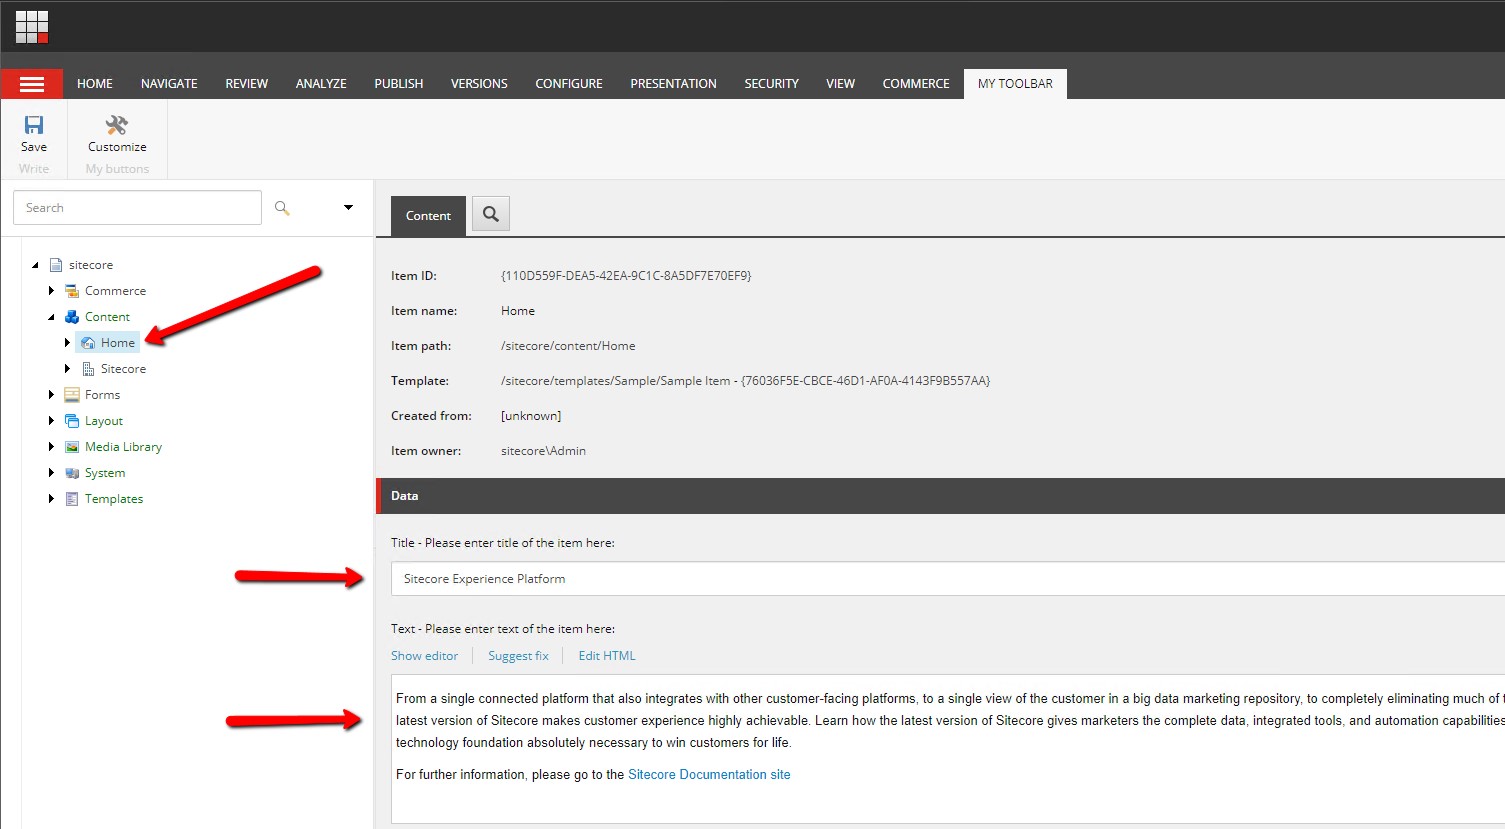
Task: Open the Sitecore launchpad grid icon
Action: click(32, 27)
